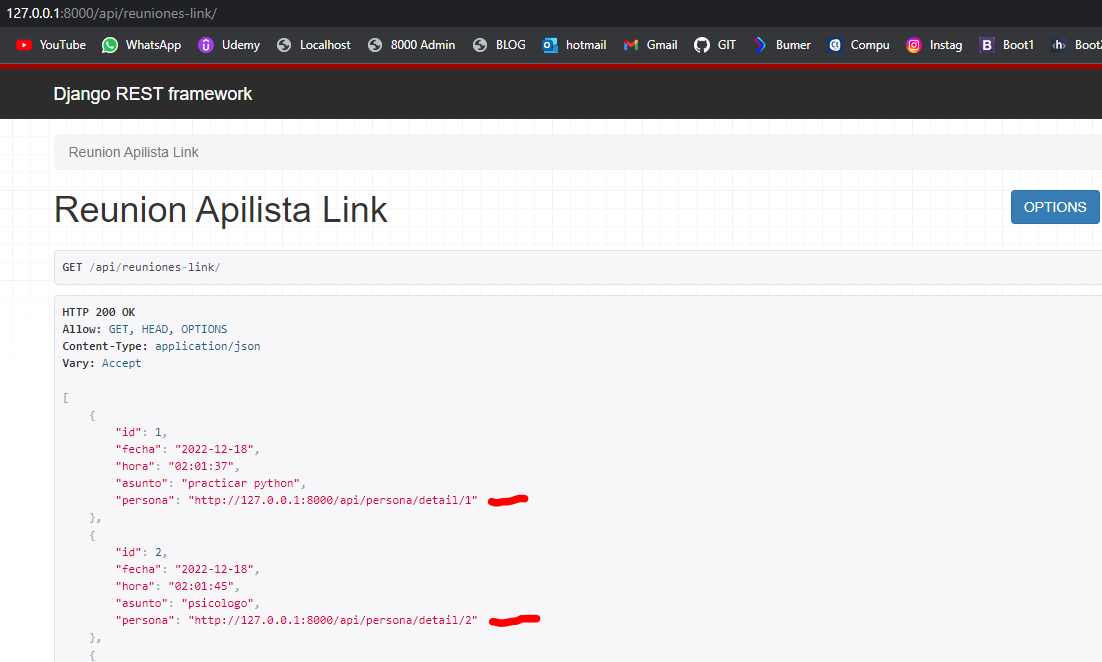The width and height of the screenshot is (1102, 662).
Task: Open the GIT GitHub bookmark
Action: coord(715,45)
